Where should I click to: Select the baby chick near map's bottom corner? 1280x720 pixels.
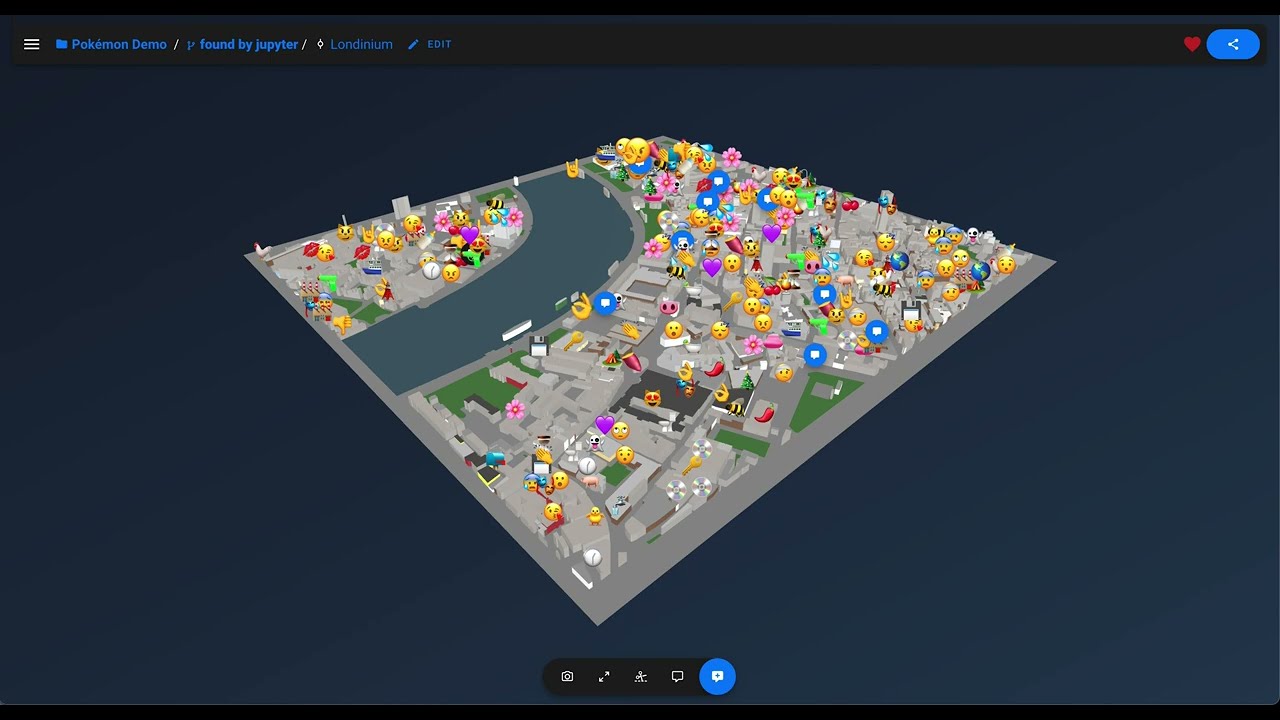tap(595, 516)
